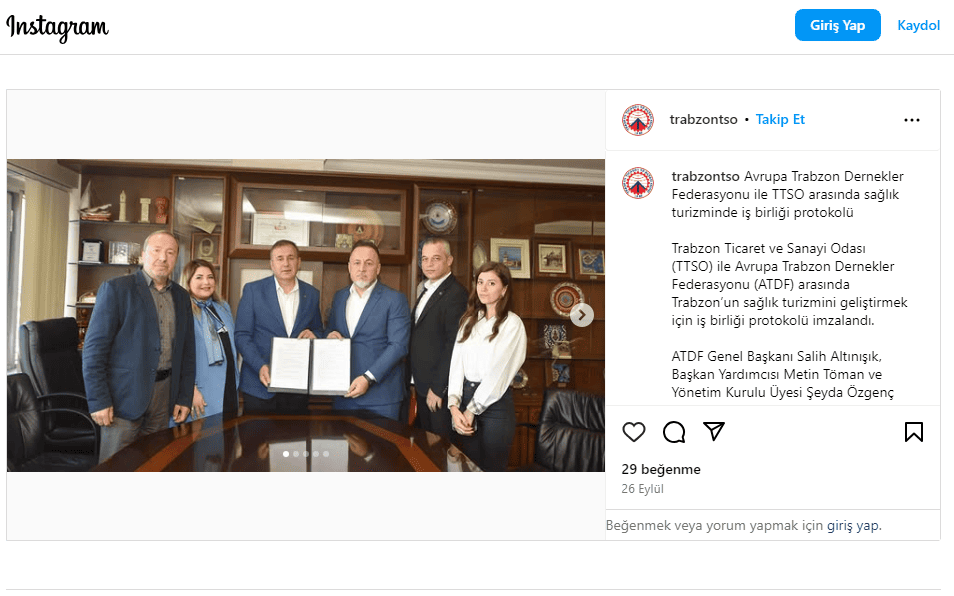Jump to last photo using carousel dot
The width and height of the screenshot is (954, 596).
tap(326, 454)
